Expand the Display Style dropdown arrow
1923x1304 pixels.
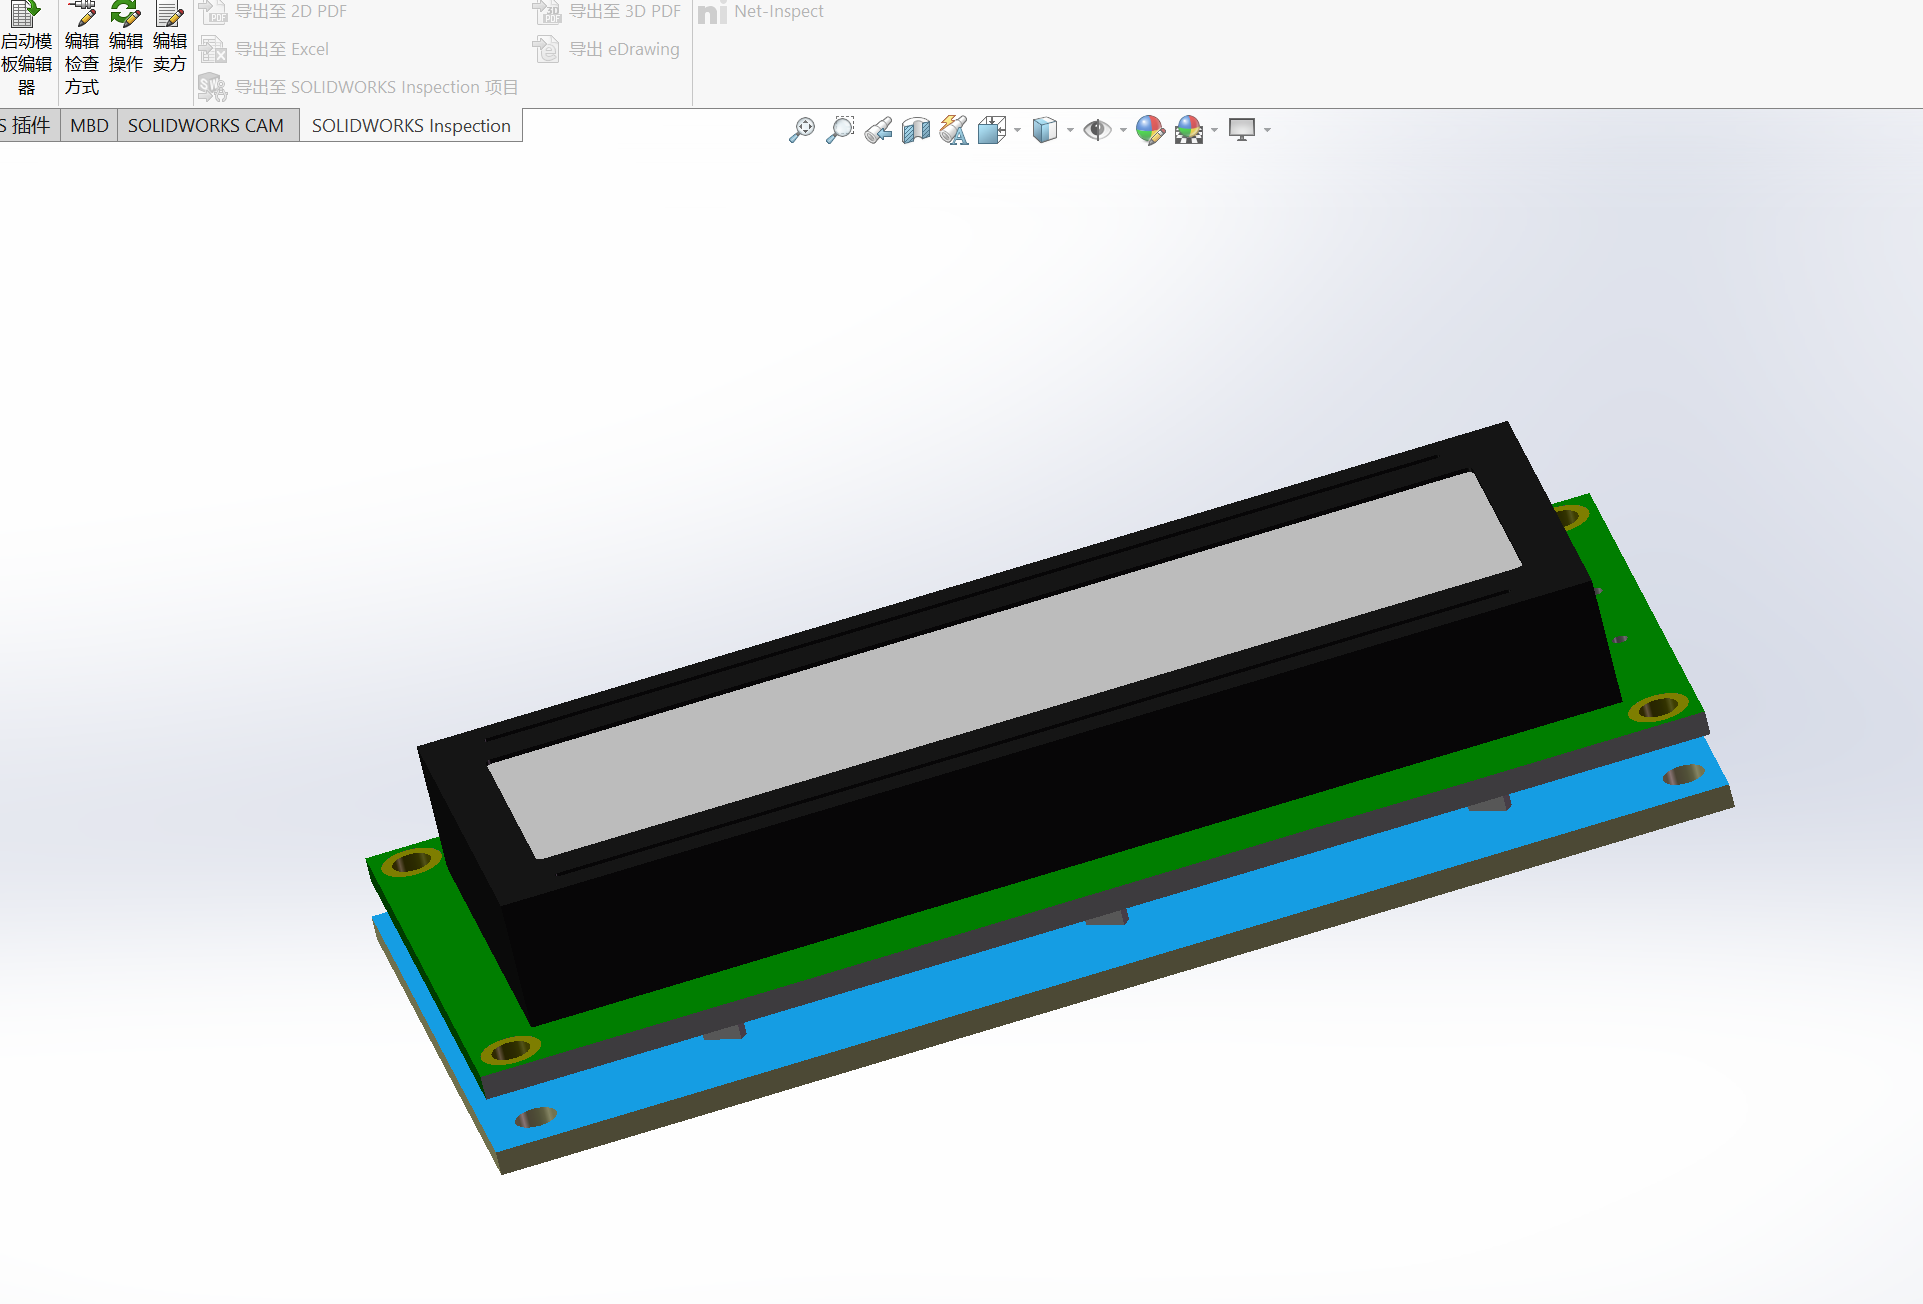point(1070,130)
